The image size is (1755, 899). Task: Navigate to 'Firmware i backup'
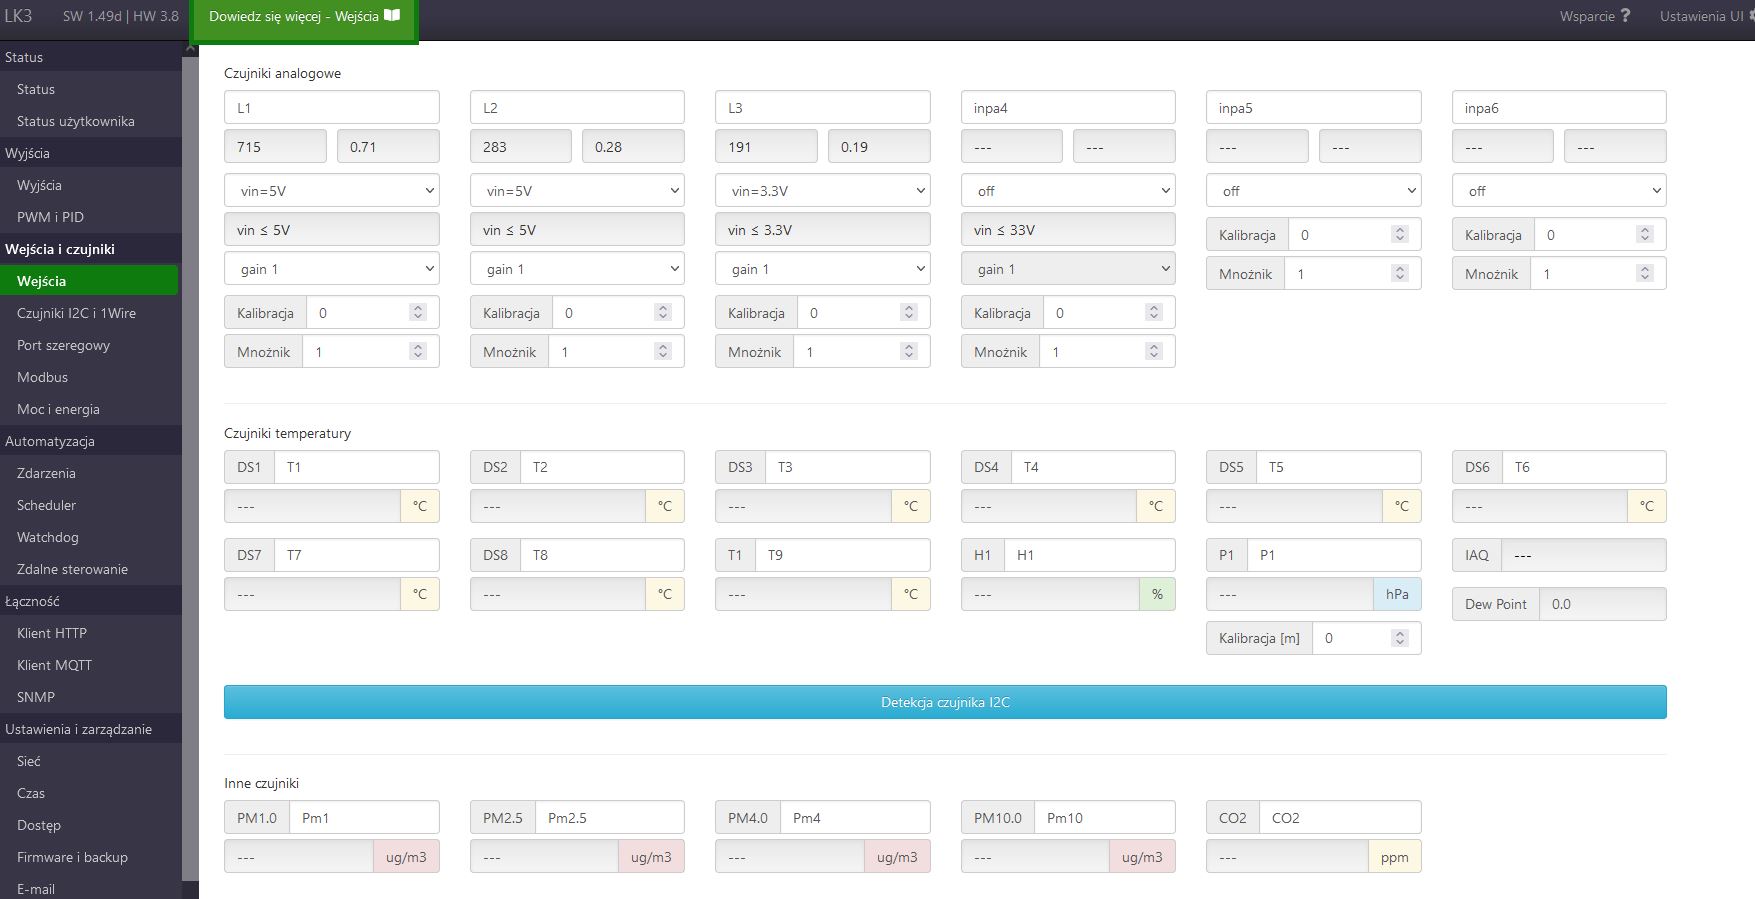(x=72, y=857)
